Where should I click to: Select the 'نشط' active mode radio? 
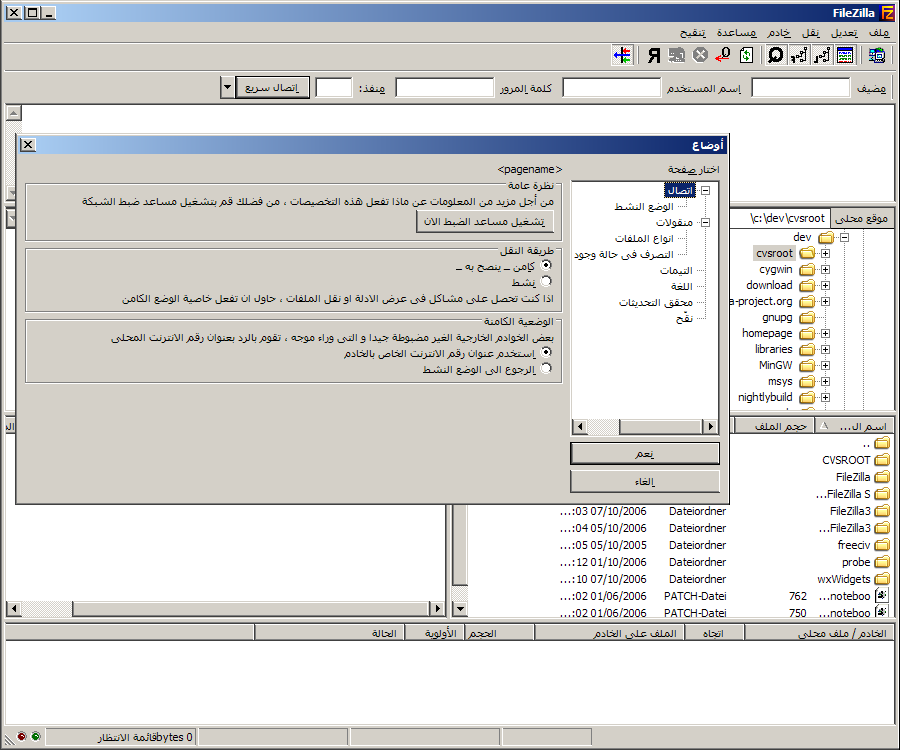pyautogui.click(x=546, y=281)
